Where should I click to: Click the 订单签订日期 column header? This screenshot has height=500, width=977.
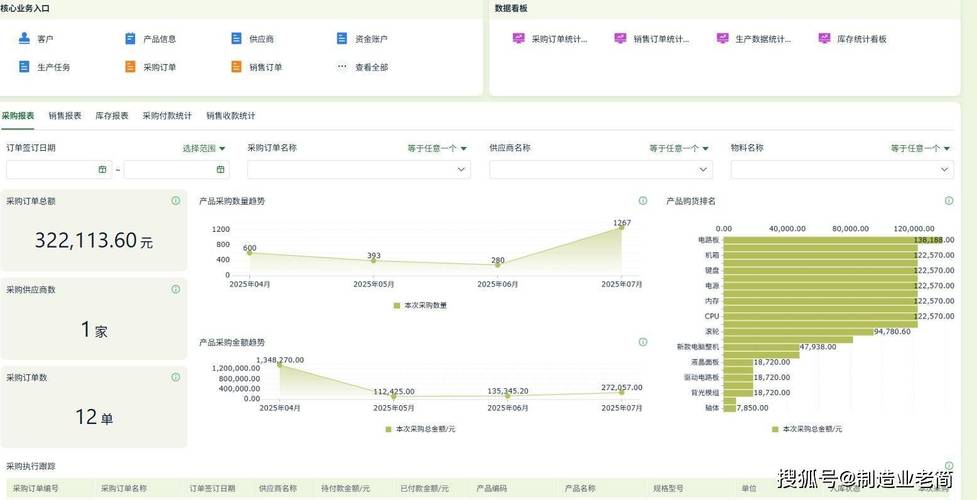(212, 488)
